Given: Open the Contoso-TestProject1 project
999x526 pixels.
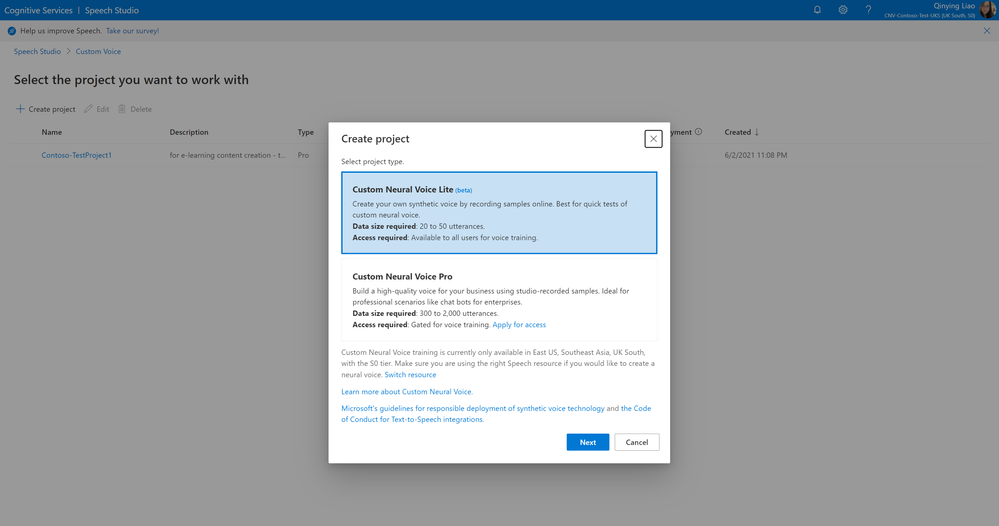Looking at the screenshot, I should click(77, 156).
